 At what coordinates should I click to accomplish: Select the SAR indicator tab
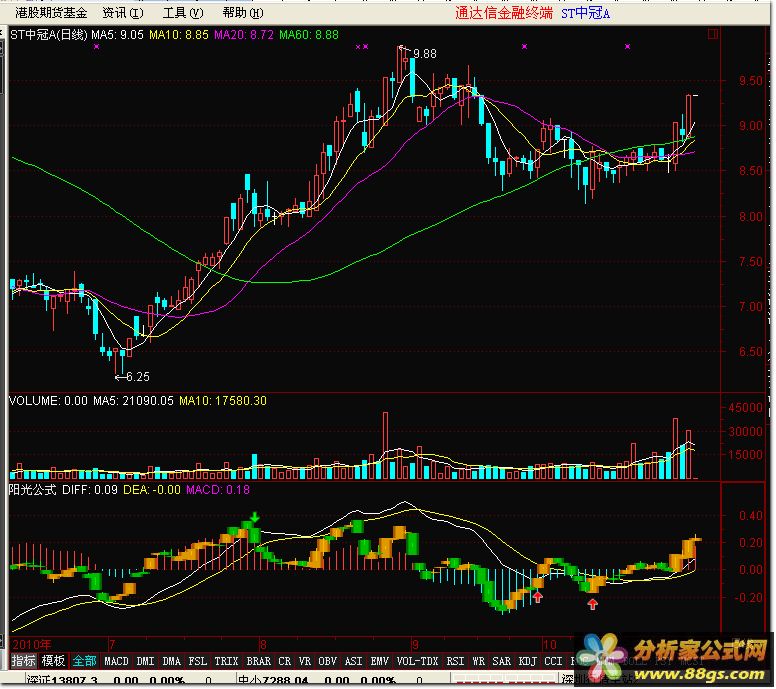(501, 661)
